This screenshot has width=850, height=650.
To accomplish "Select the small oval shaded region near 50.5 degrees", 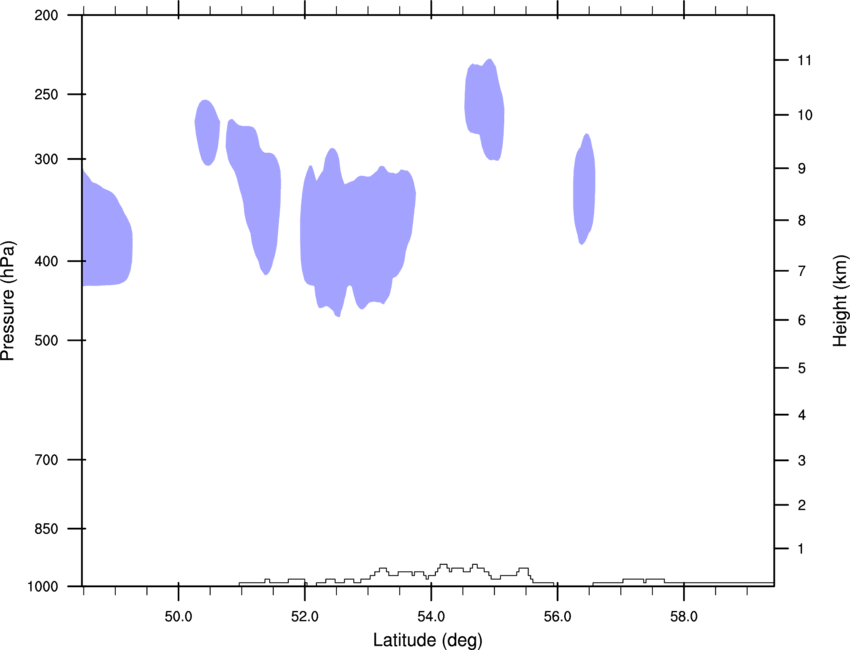I will pyautogui.click(x=207, y=133).
